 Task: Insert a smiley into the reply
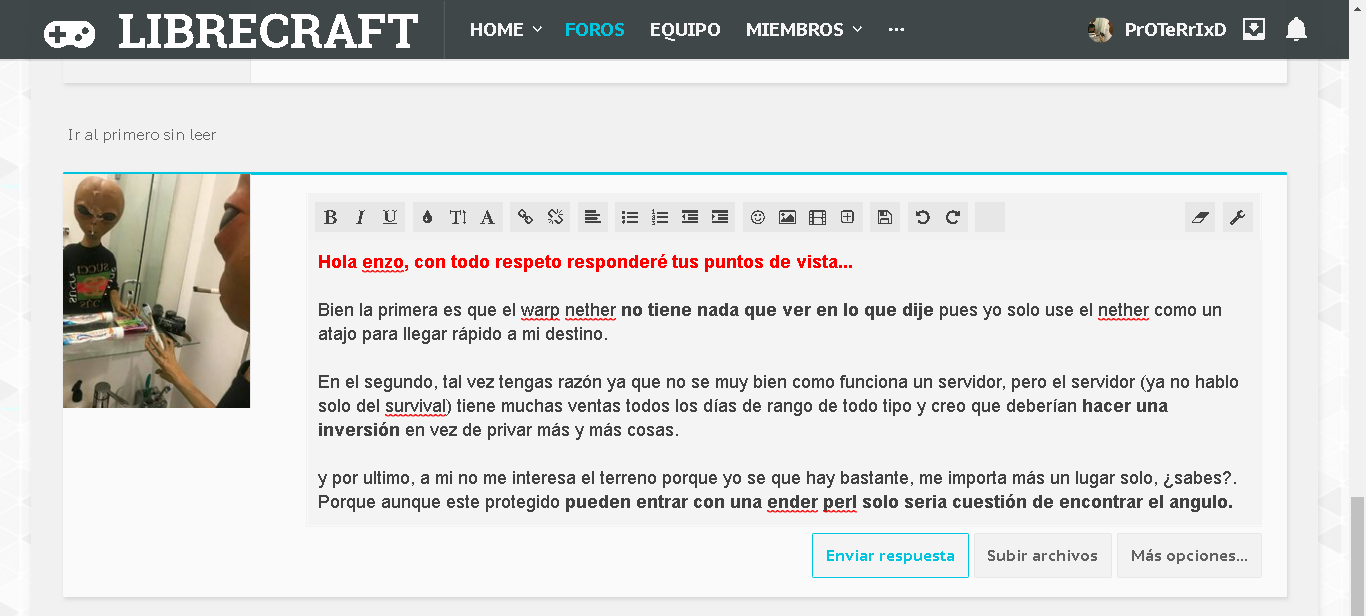click(x=759, y=217)
